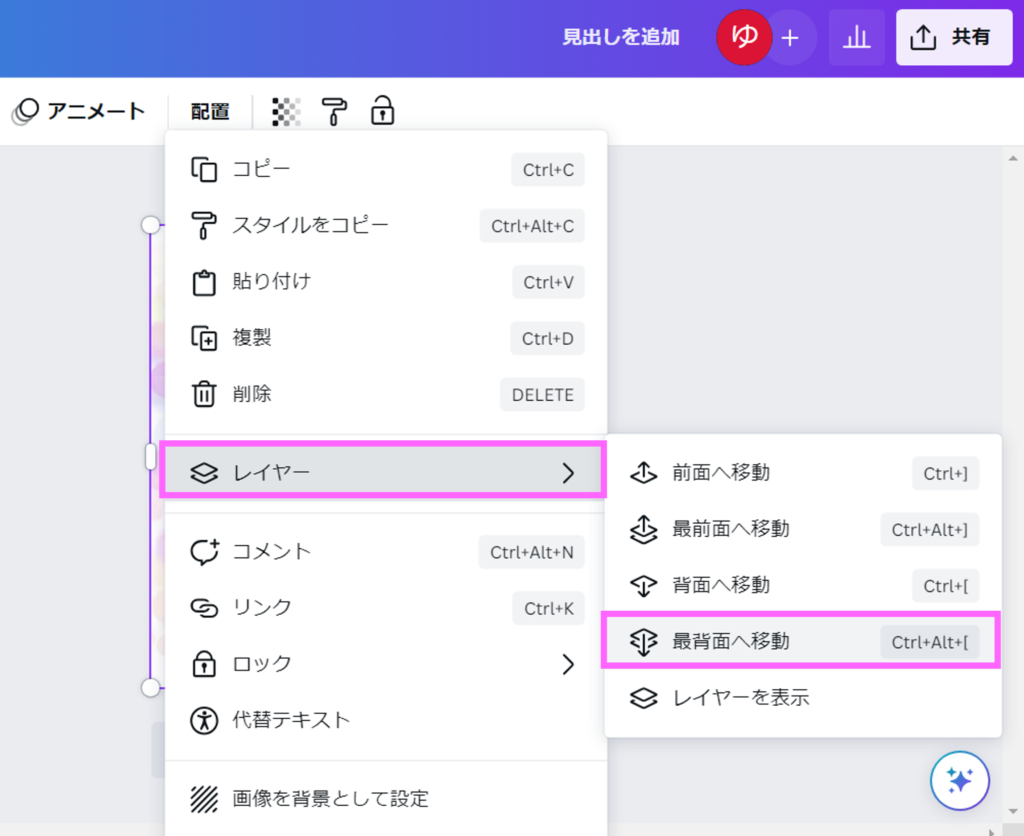The width and height of the screenshot is (1024, 836).
Task: Click the 見出しを追加 title field
Action: click(620, 38)
